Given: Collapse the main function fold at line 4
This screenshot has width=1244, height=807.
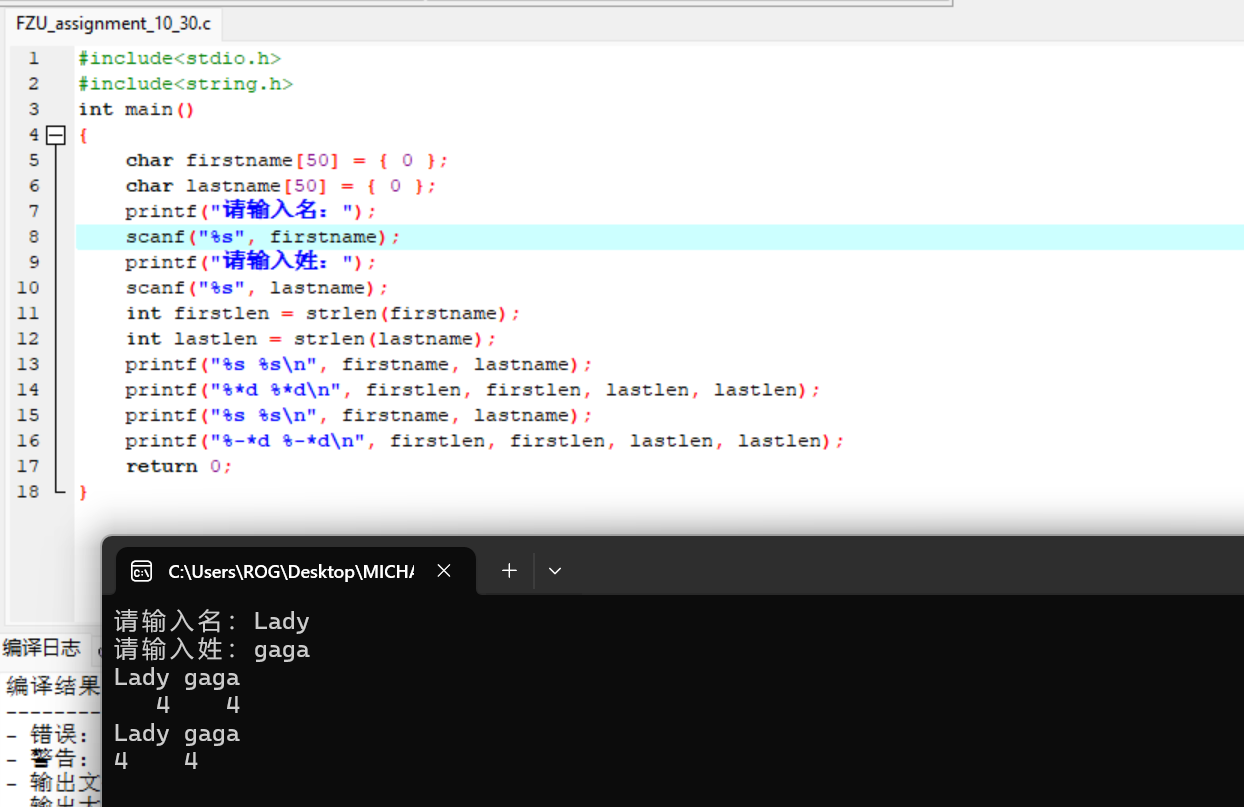Looking at the screenshot, I should point(56,135).
